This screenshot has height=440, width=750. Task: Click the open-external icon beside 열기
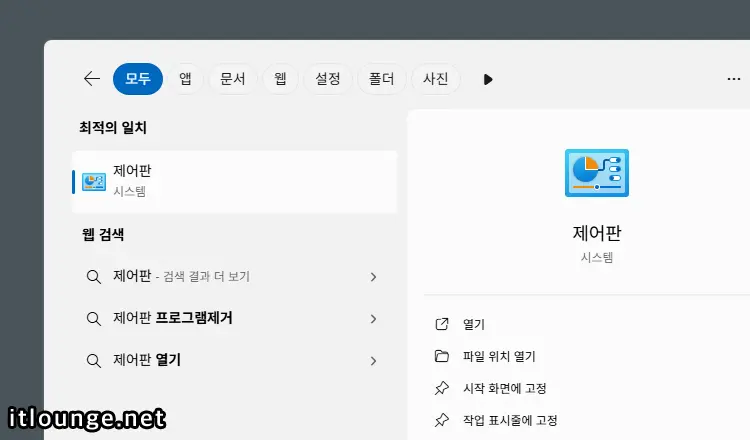coord(442,324)
